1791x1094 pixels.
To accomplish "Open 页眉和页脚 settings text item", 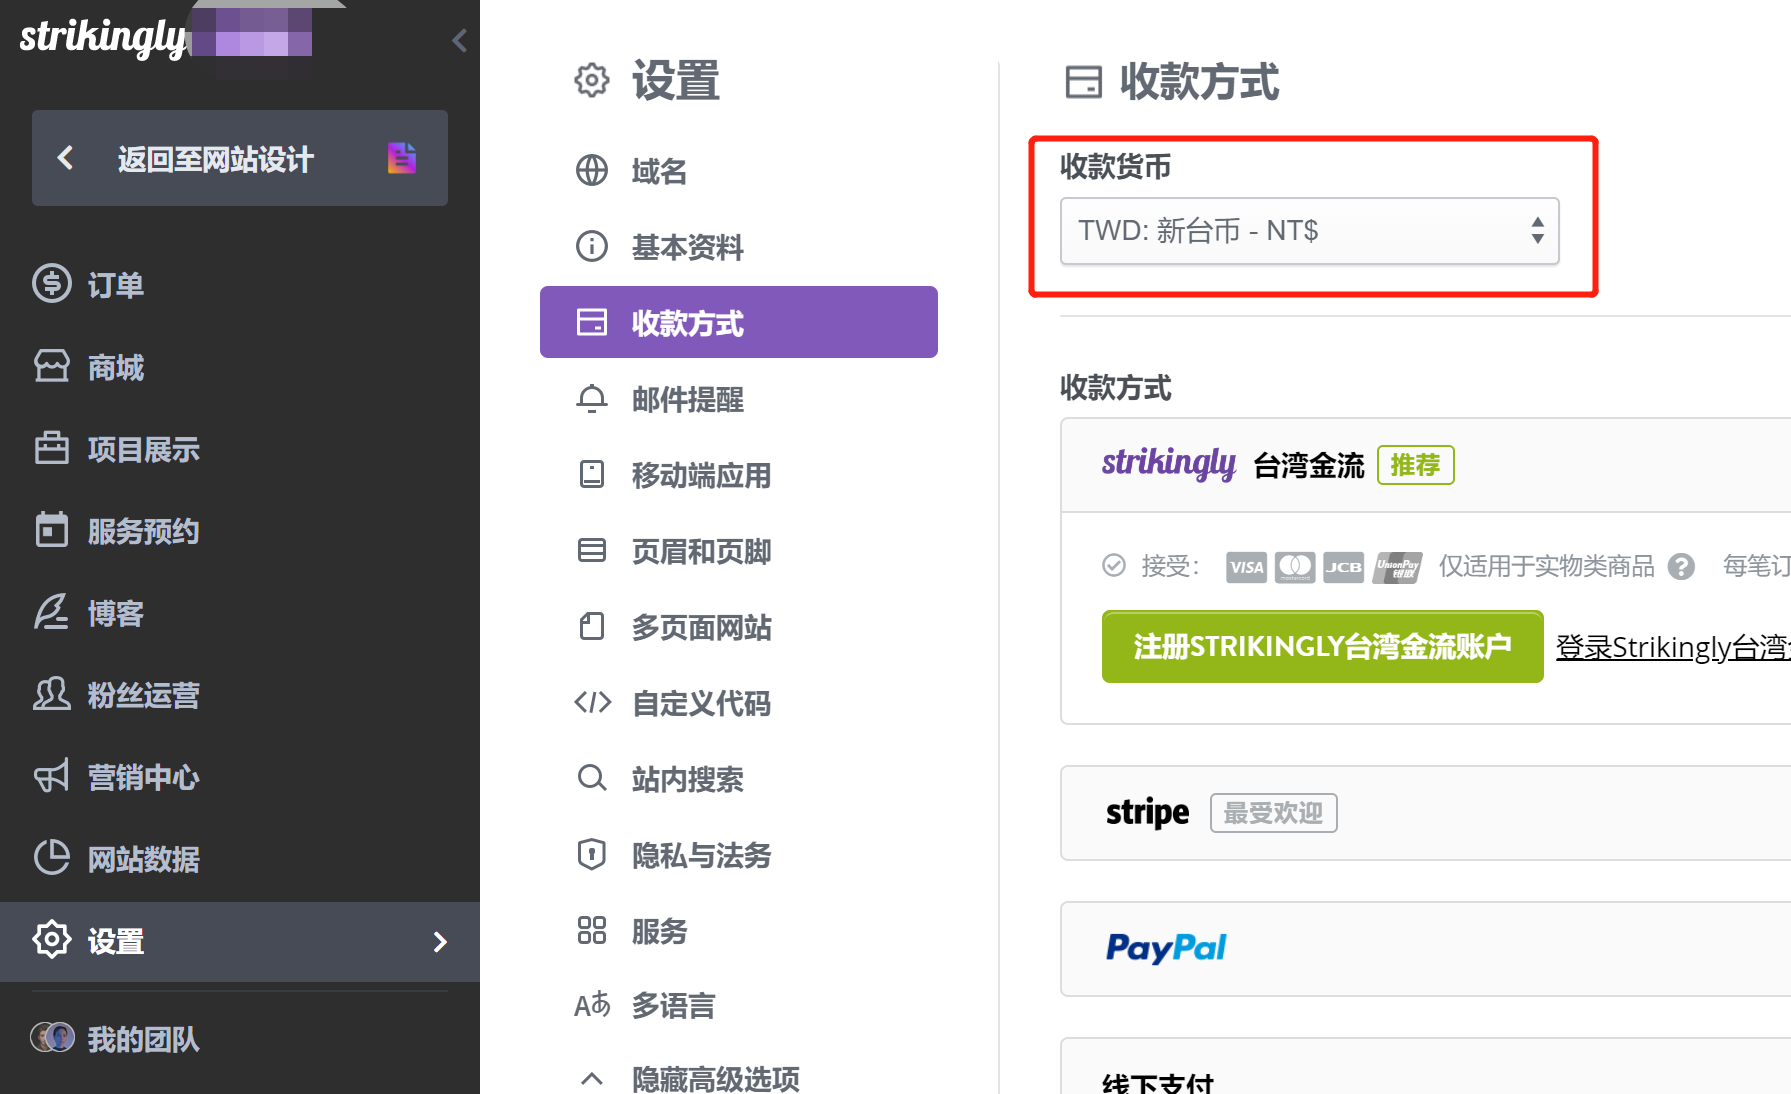I will (702, 551).
